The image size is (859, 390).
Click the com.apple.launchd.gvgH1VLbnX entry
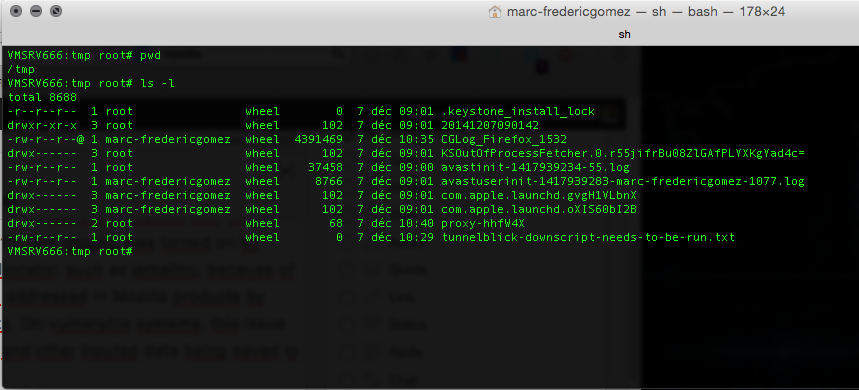pos(539,196)
